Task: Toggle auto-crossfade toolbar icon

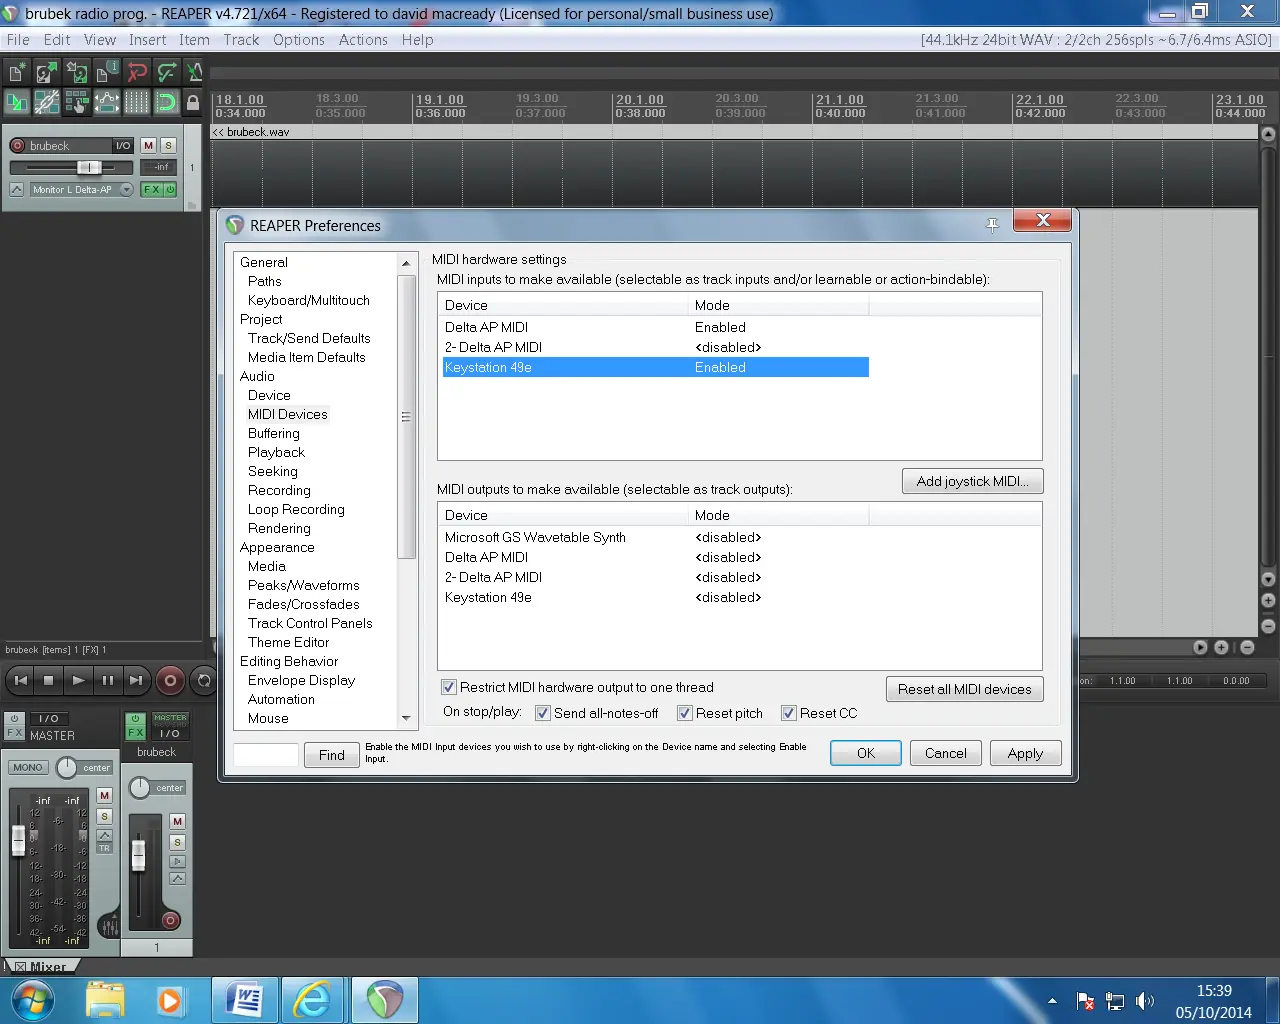Action: tap(17, 101)
